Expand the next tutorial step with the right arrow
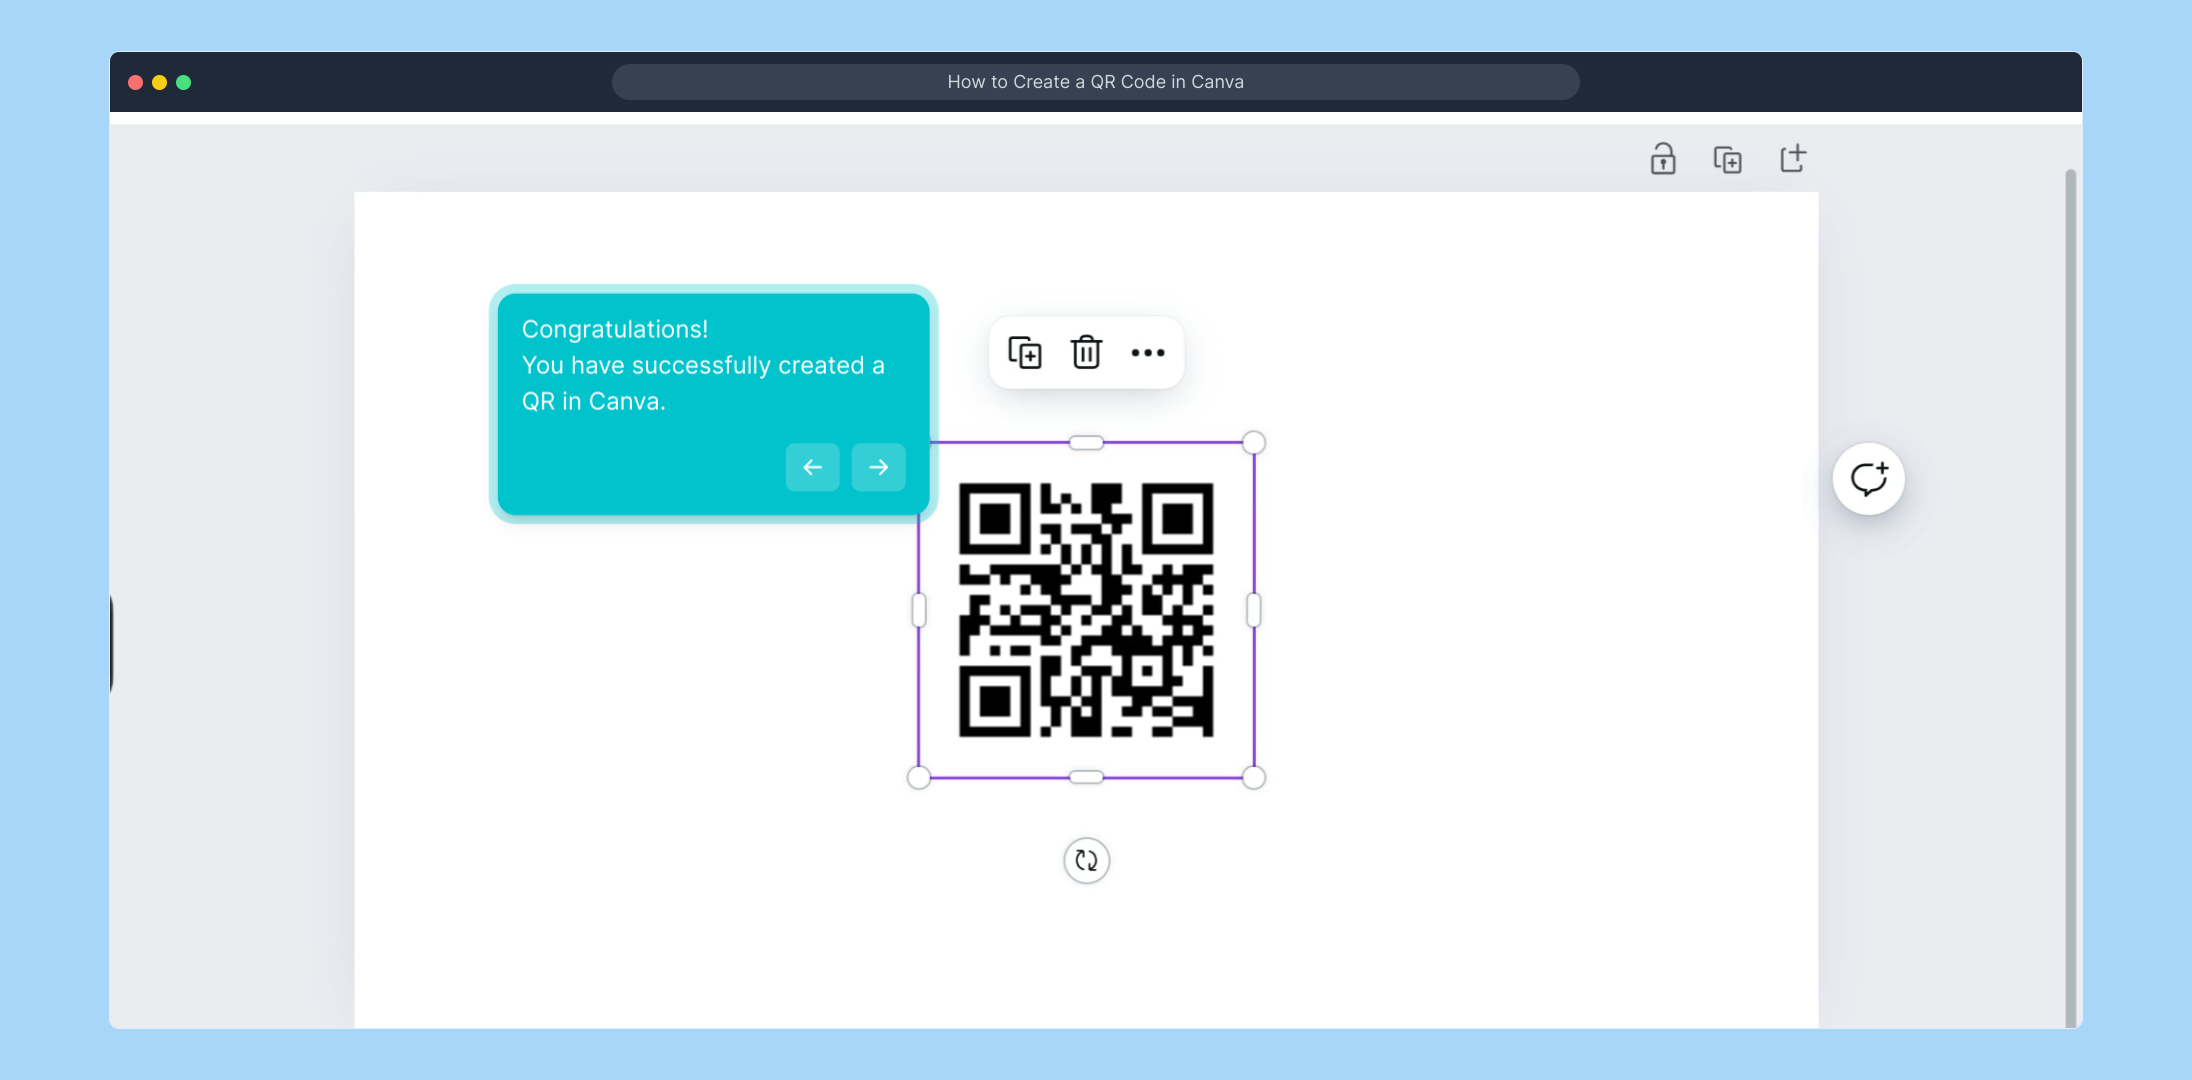Viewport: 2192px width, 1080px height. click(x=877, y=467)
